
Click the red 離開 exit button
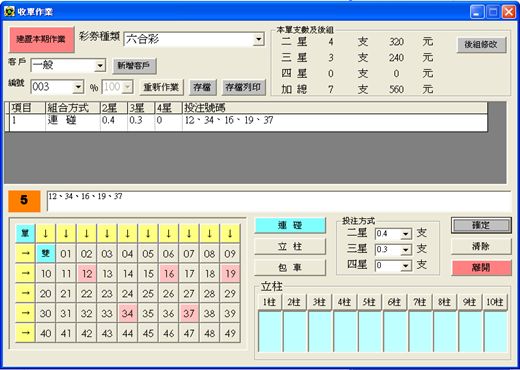(x=481, y=267)
